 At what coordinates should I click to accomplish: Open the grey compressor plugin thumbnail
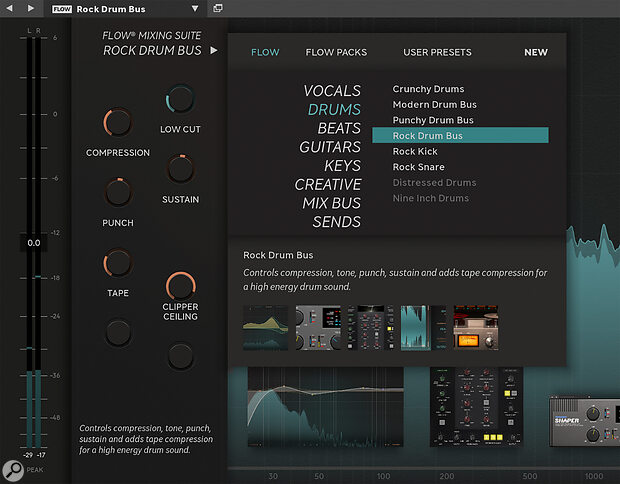pos(318,328)
